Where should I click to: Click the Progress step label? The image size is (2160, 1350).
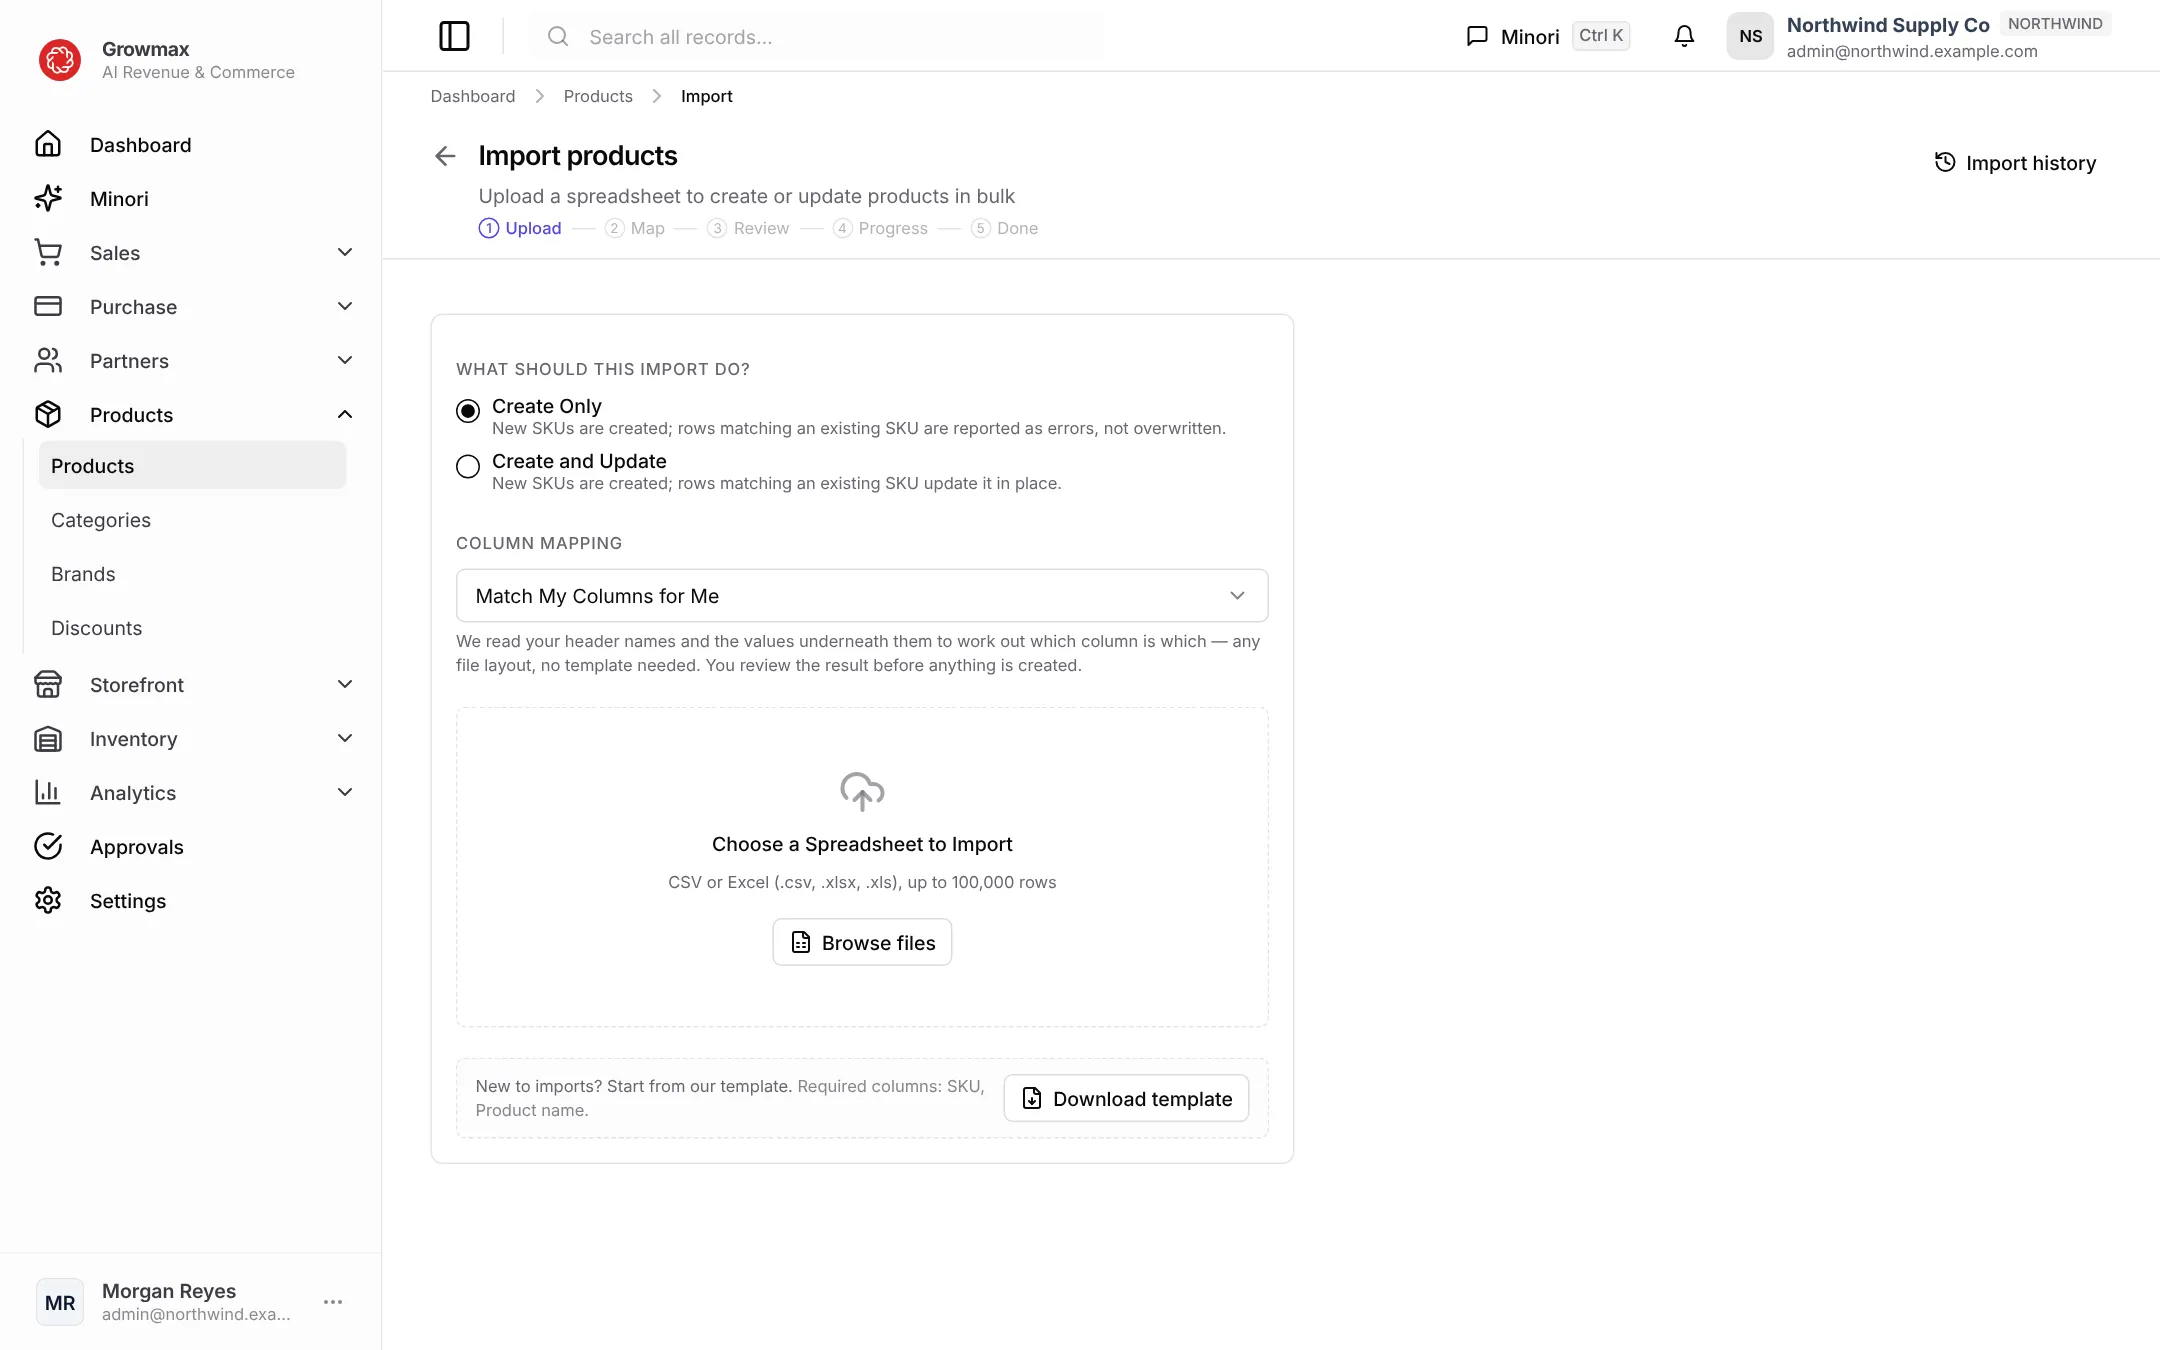coord(893,228)
